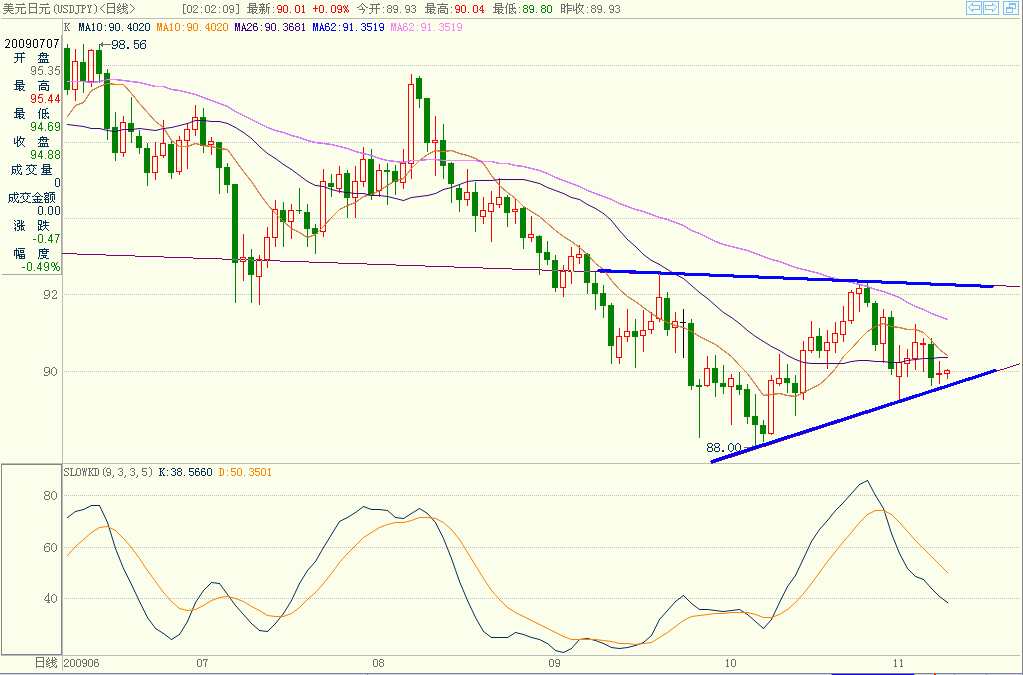Click the orange MA10:90.4020 indicator label
1023x675 pixels.
pos(192,27)
